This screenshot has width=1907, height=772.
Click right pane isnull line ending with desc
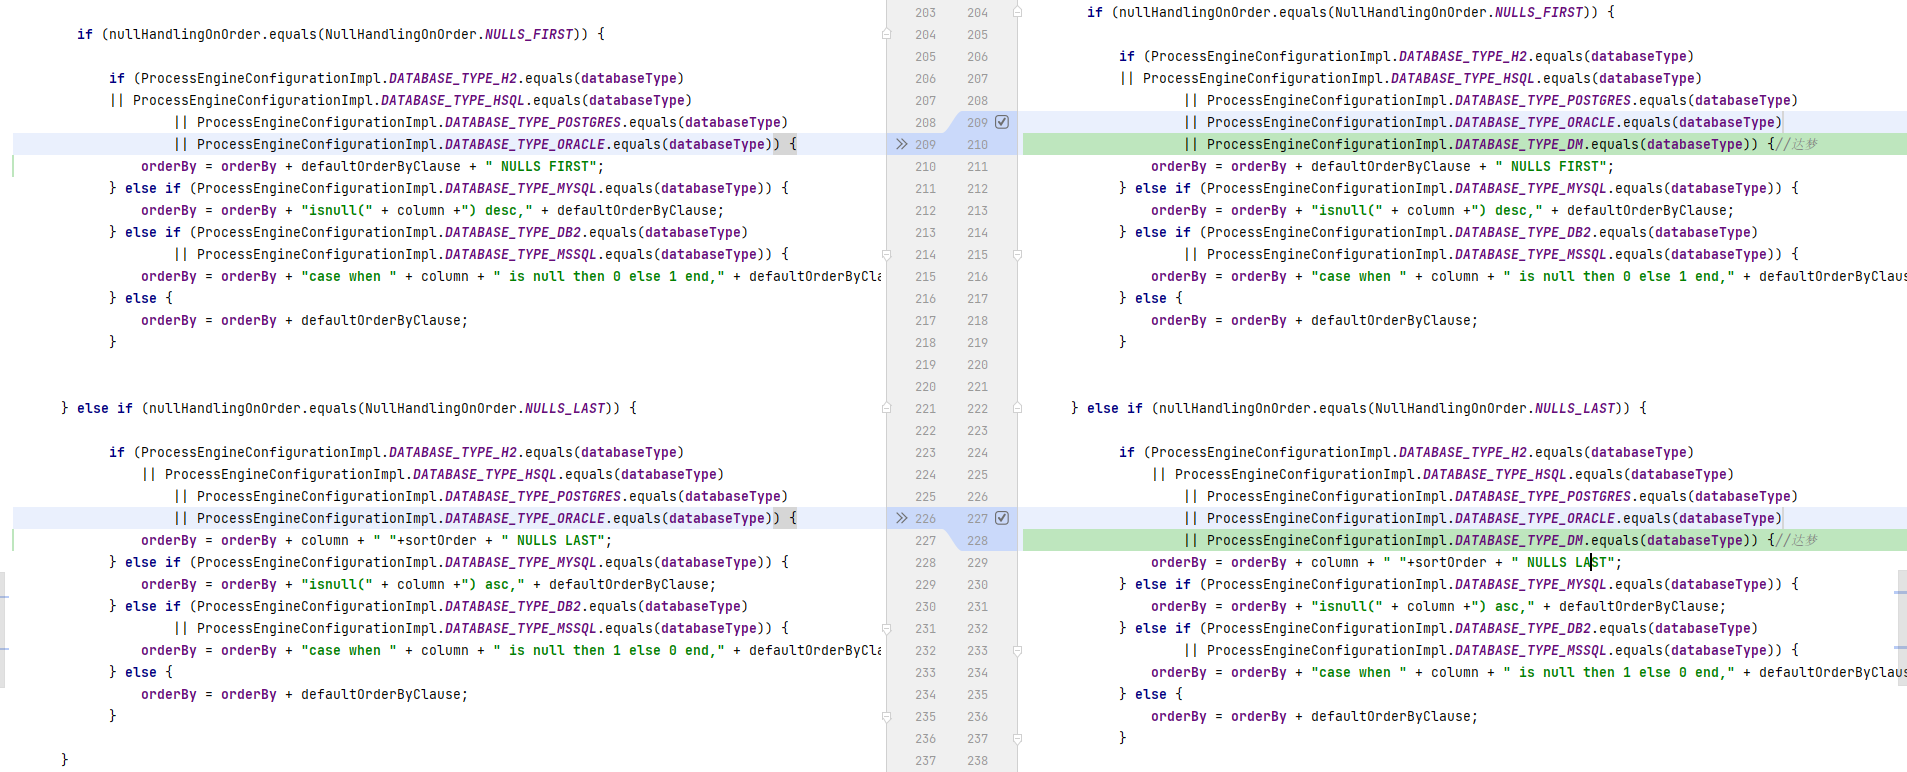pos(1442,210)
